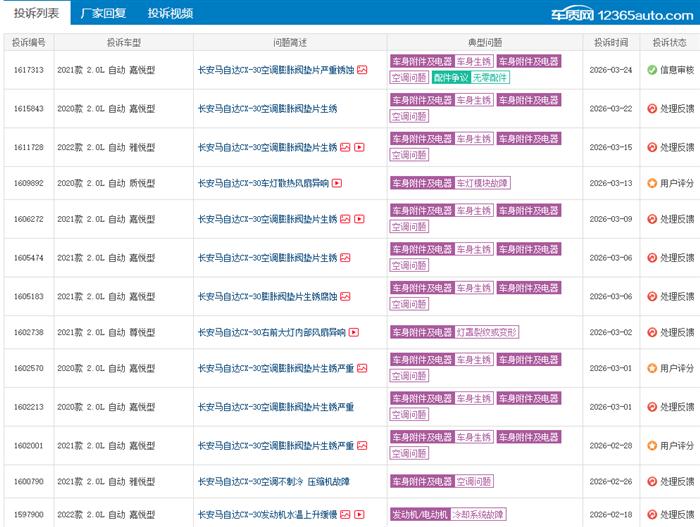Click video icon on complaint 1609892

click(337, 184)
